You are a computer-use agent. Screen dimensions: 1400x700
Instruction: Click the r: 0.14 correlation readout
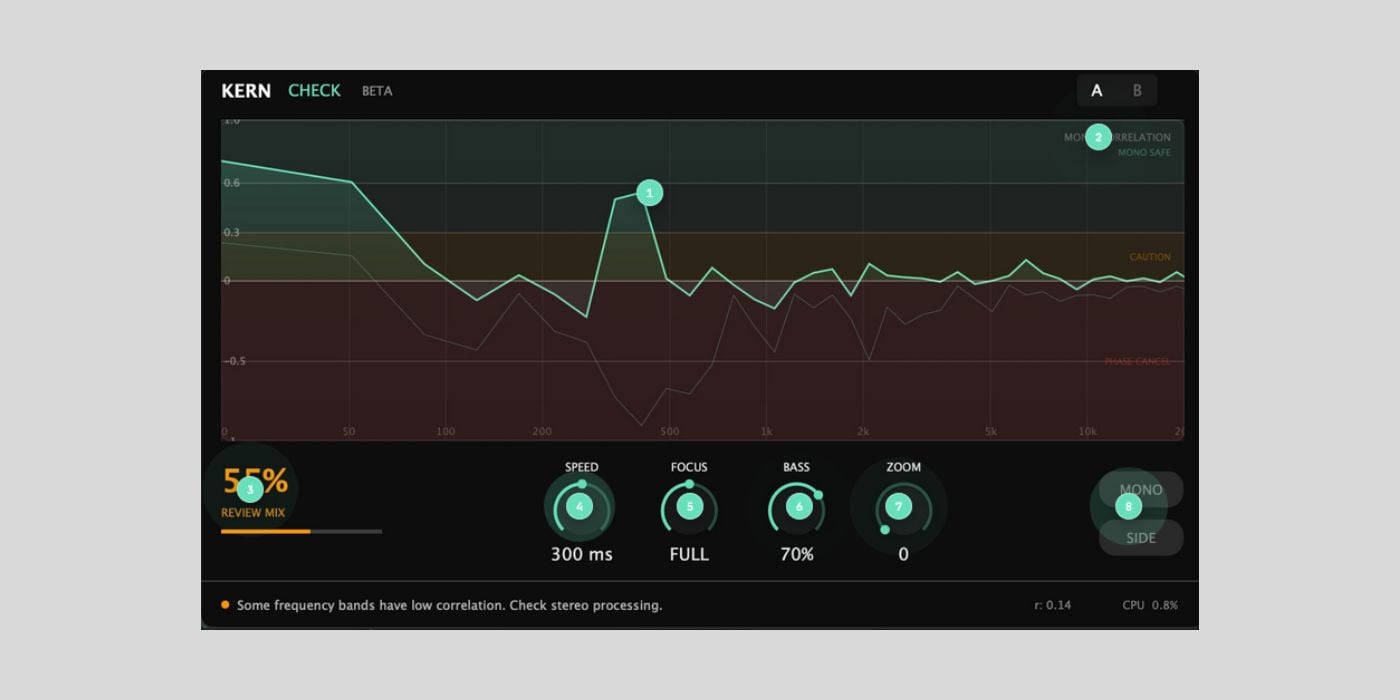(1050, 605)
